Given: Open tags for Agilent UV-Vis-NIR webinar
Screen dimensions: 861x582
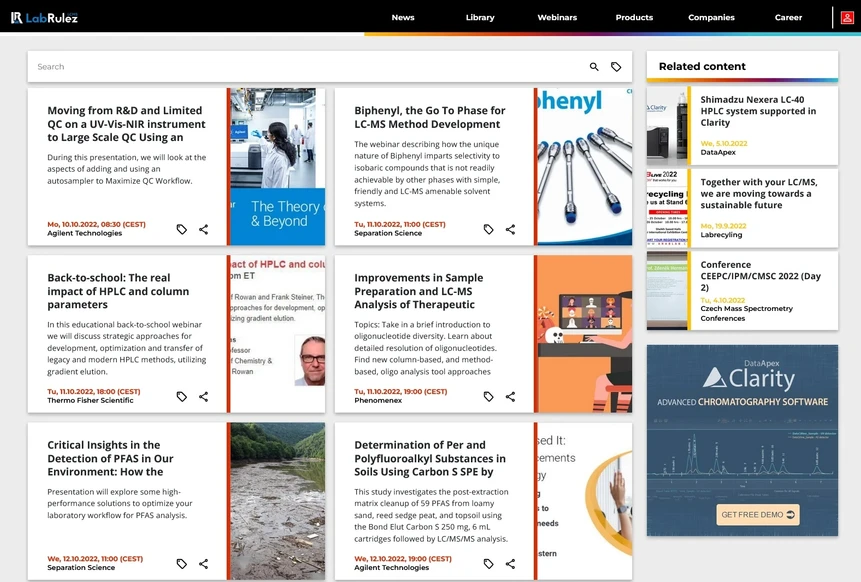Looking at the screenshot, I should (x=182, y=230).
